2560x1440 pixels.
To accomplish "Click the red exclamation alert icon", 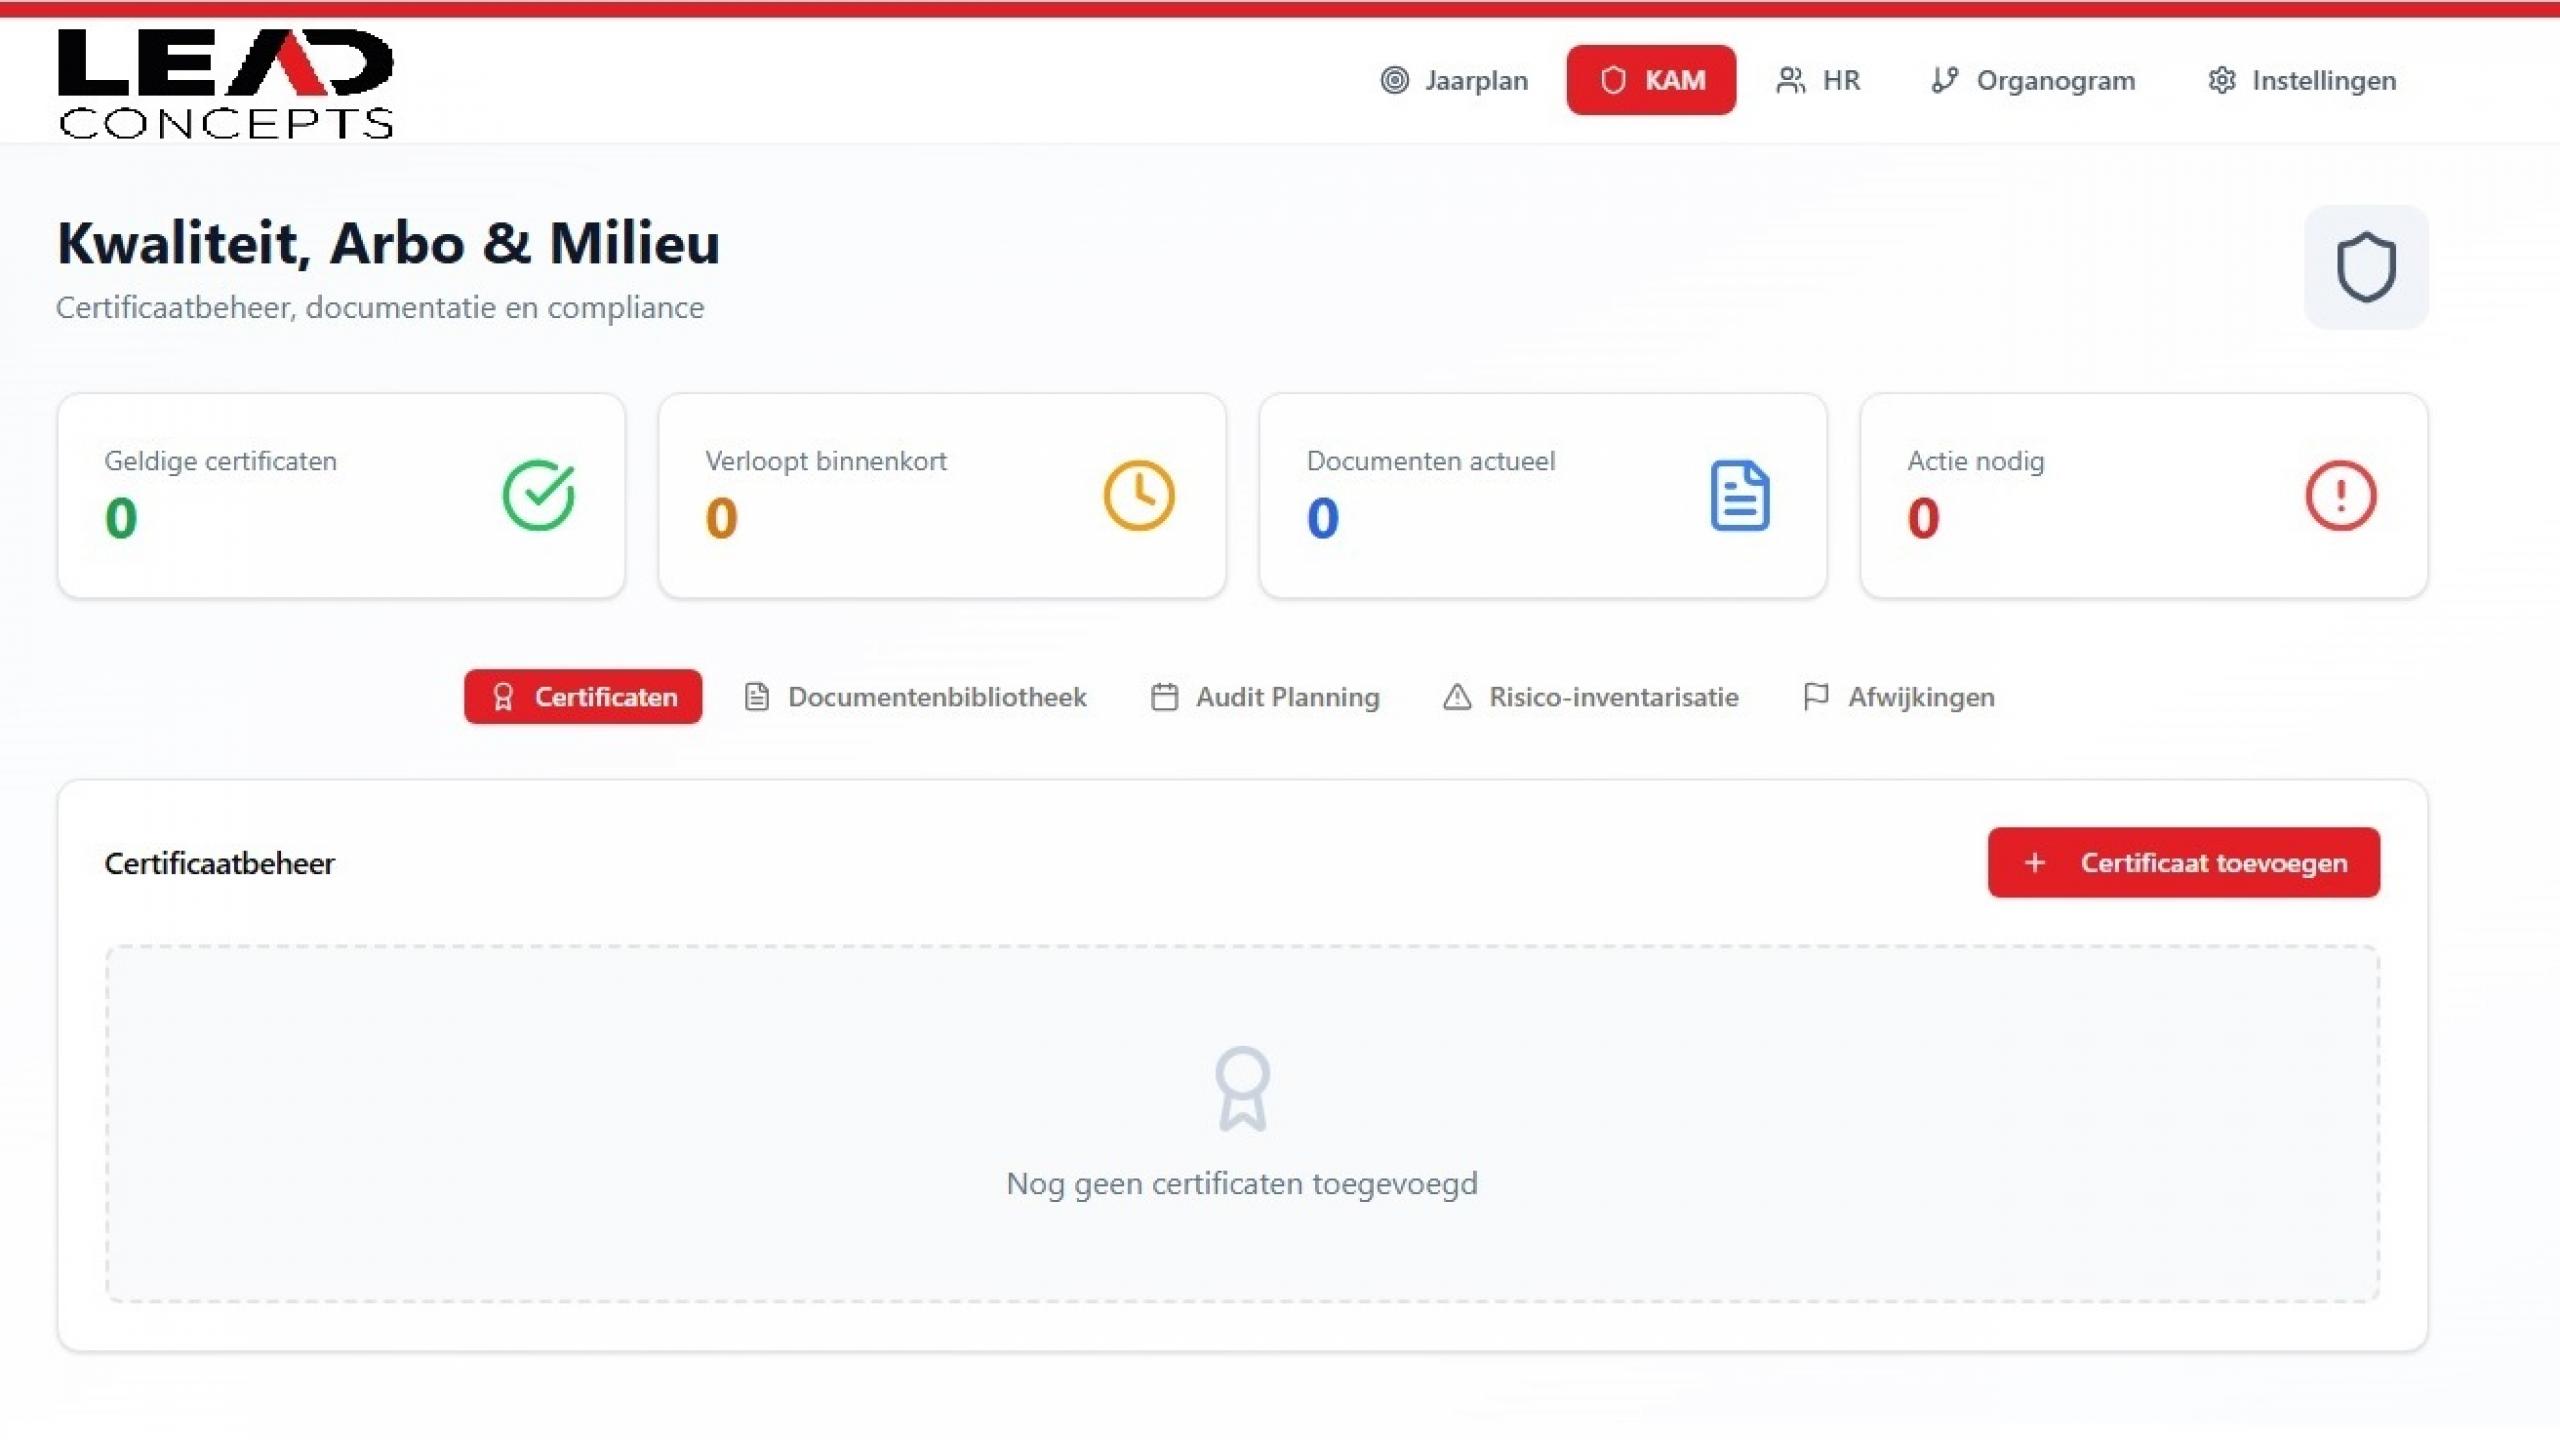I will (2340, 495).
